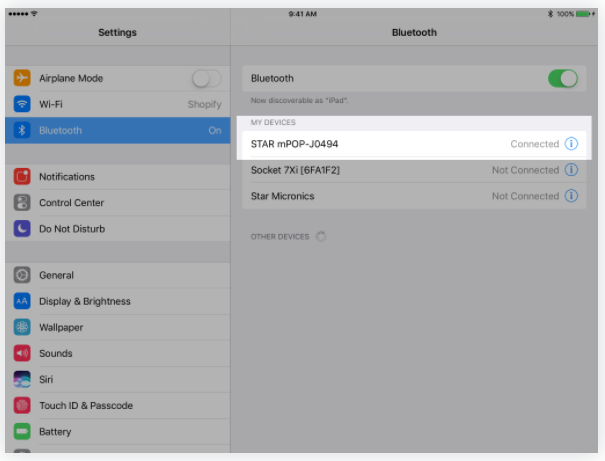Image resolution: width=605 pixels, height=461 pixels.
Task: Connect to Star Micronics device
Action: pos(414,196)
